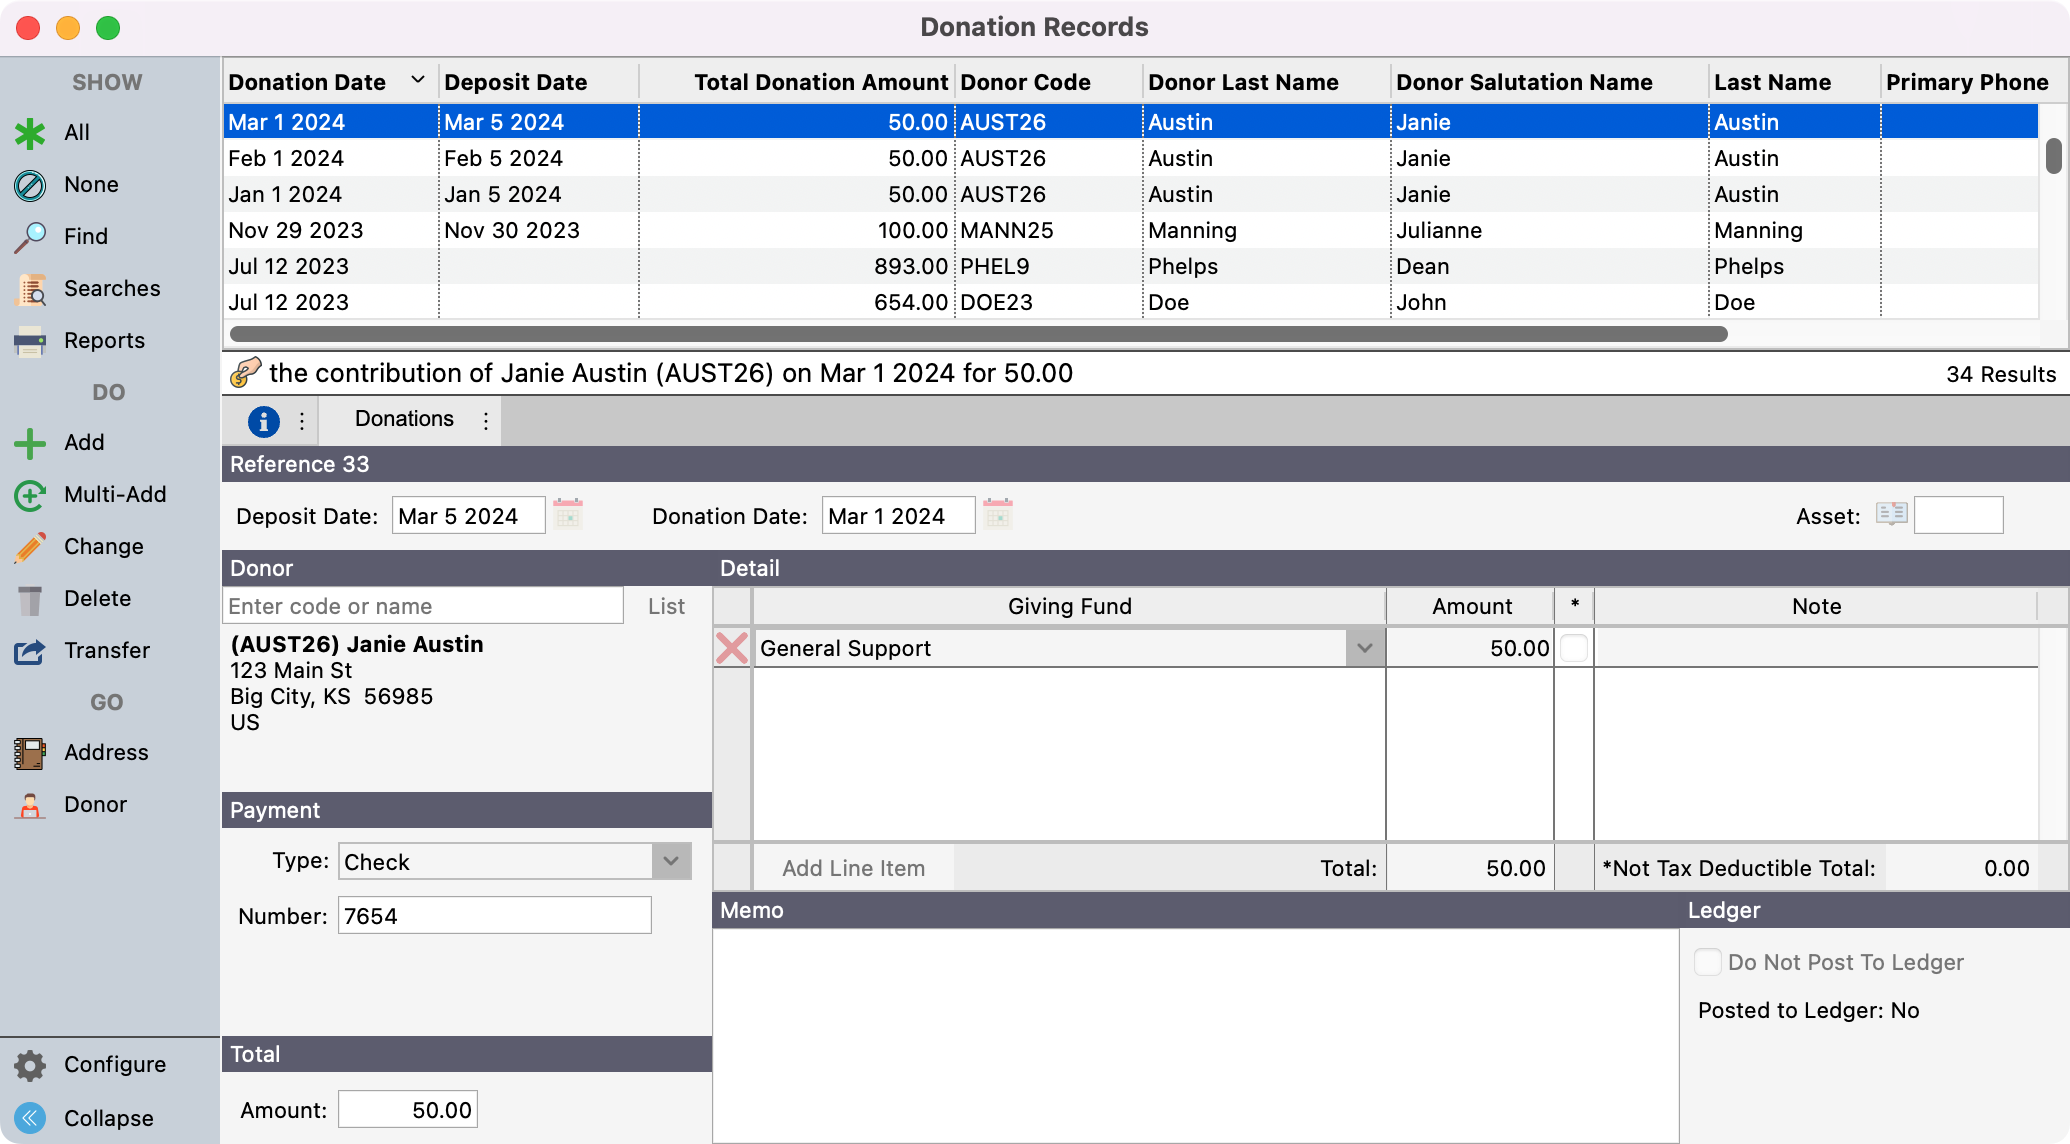Open the Donations tab options menu
Image resolution: width=2070 pixels, height=1144 pixels.
tap(486, 421)
